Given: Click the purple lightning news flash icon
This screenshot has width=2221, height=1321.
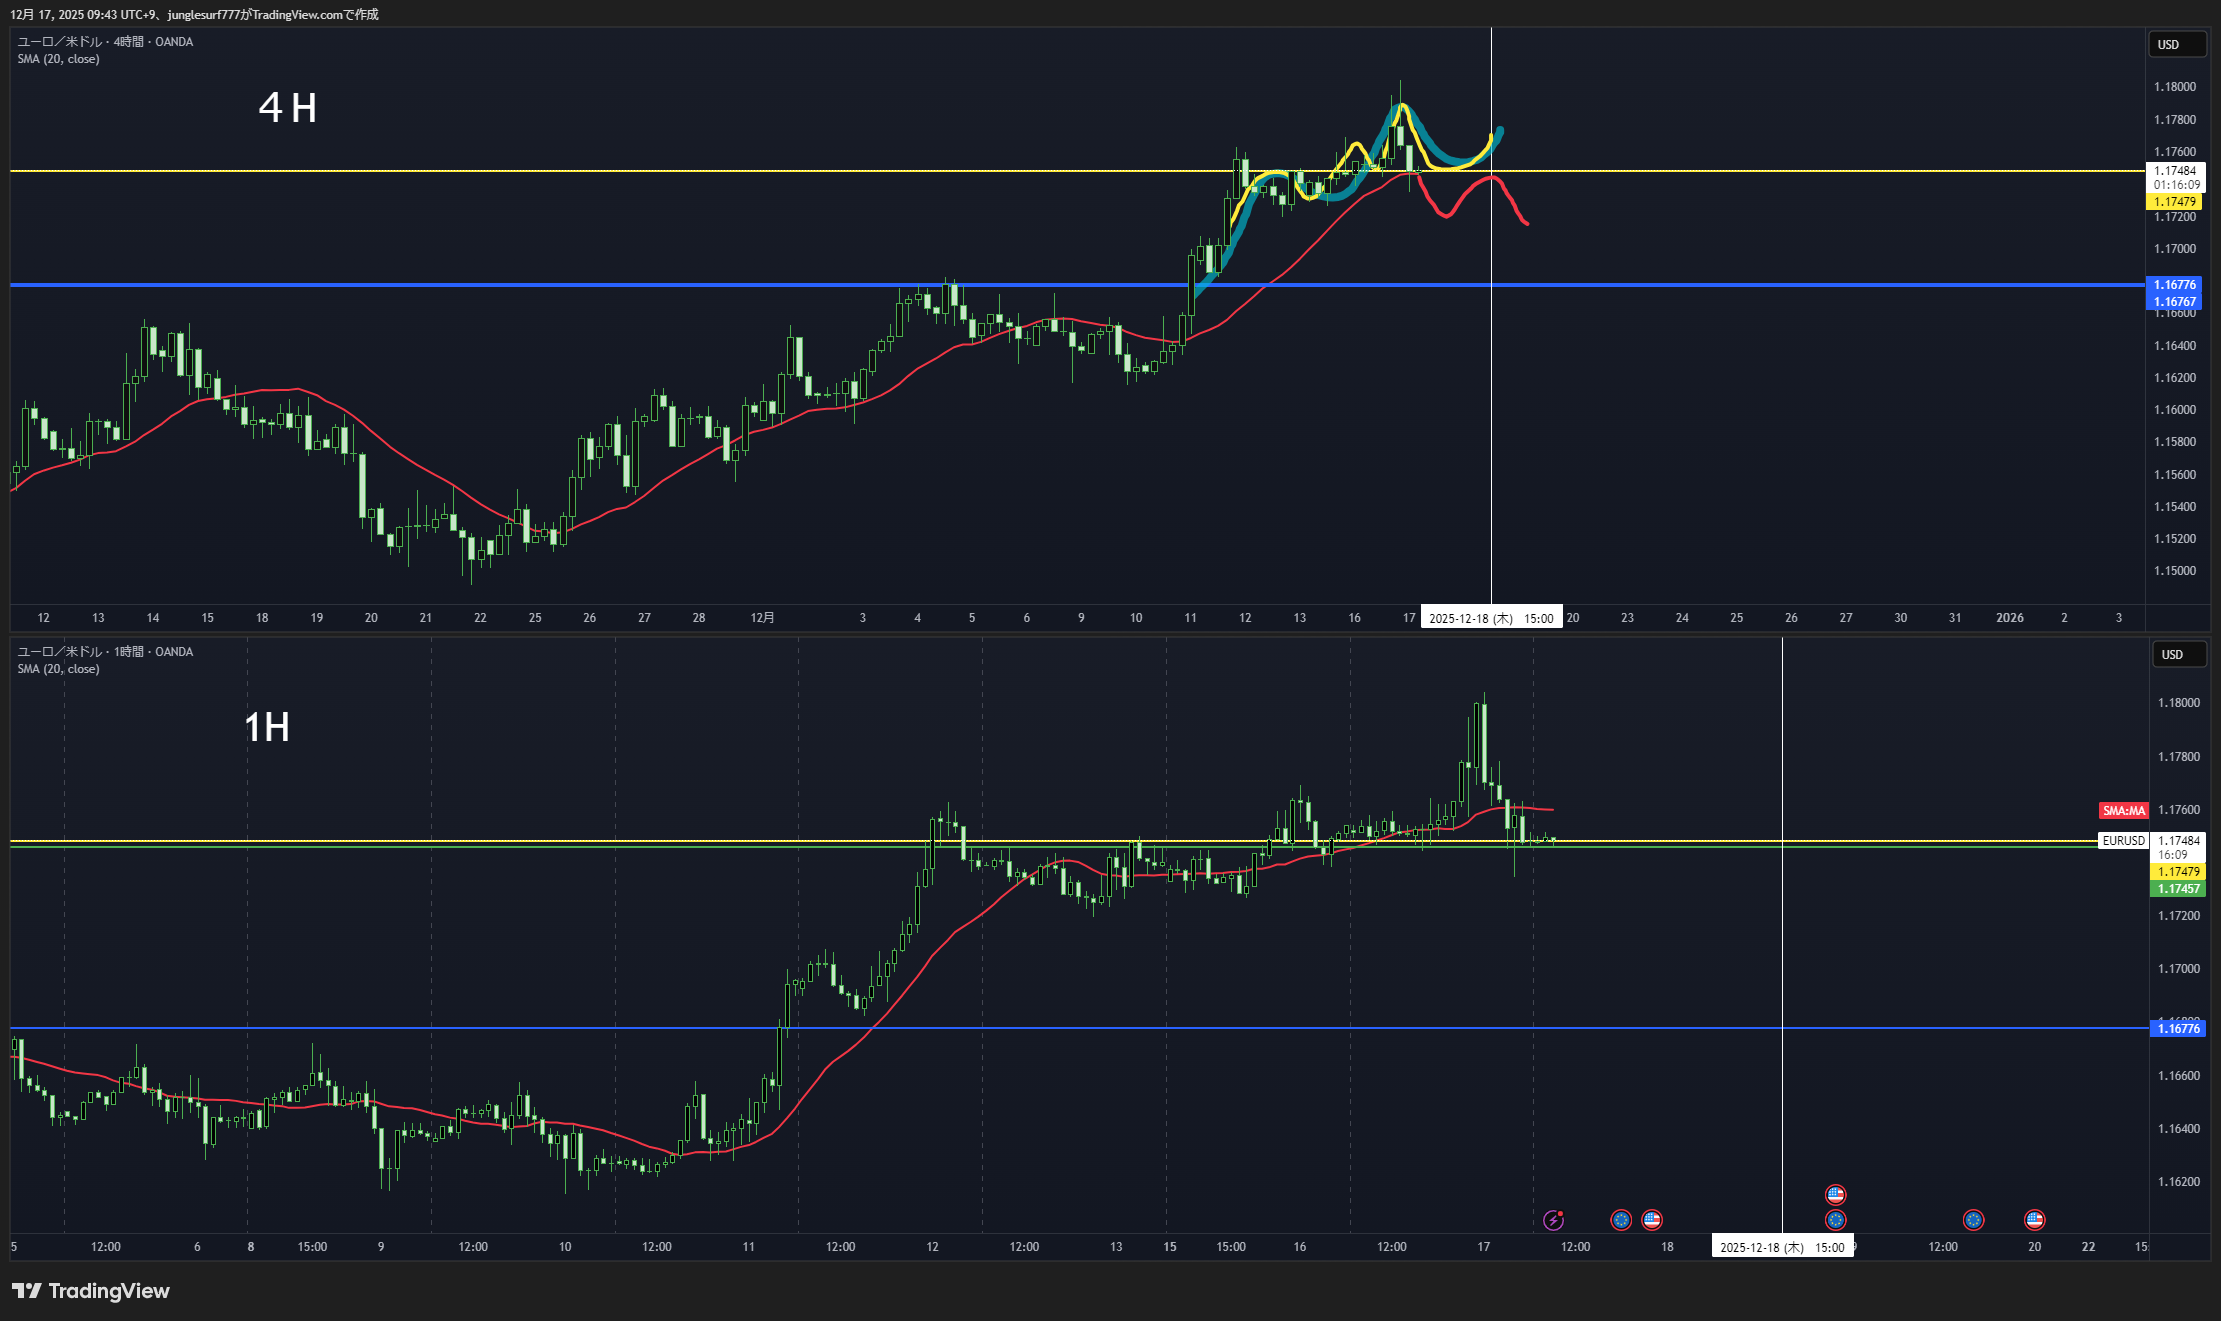Looking at the screenshot, I should (1553, 1219).
